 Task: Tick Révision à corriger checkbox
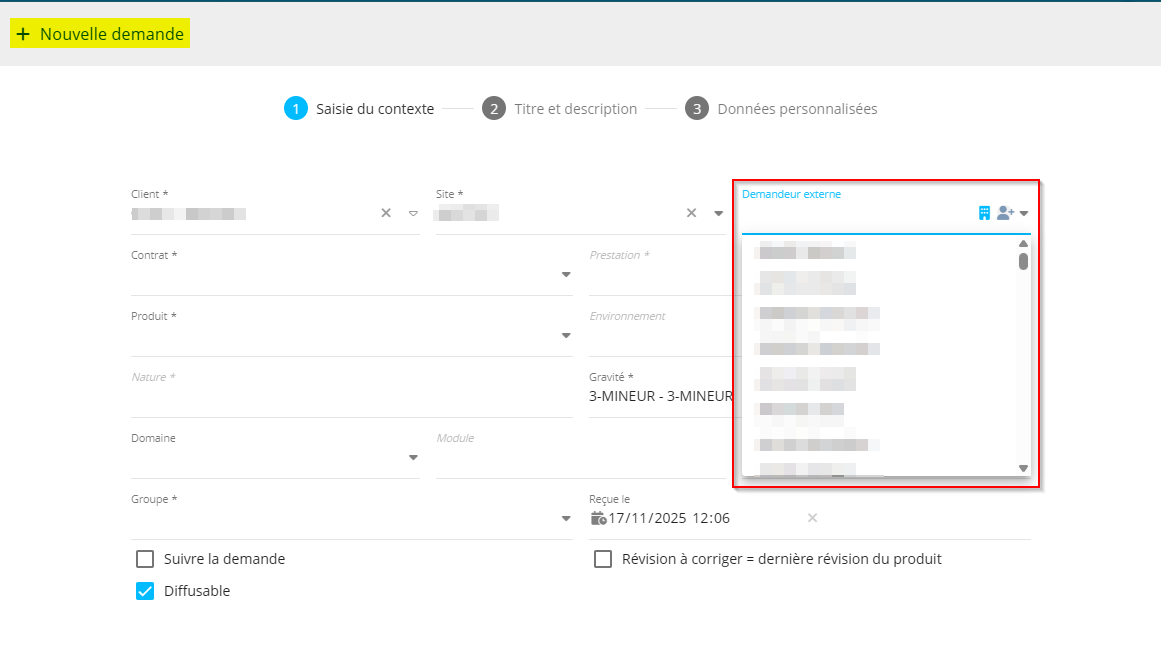pos(603,559)
